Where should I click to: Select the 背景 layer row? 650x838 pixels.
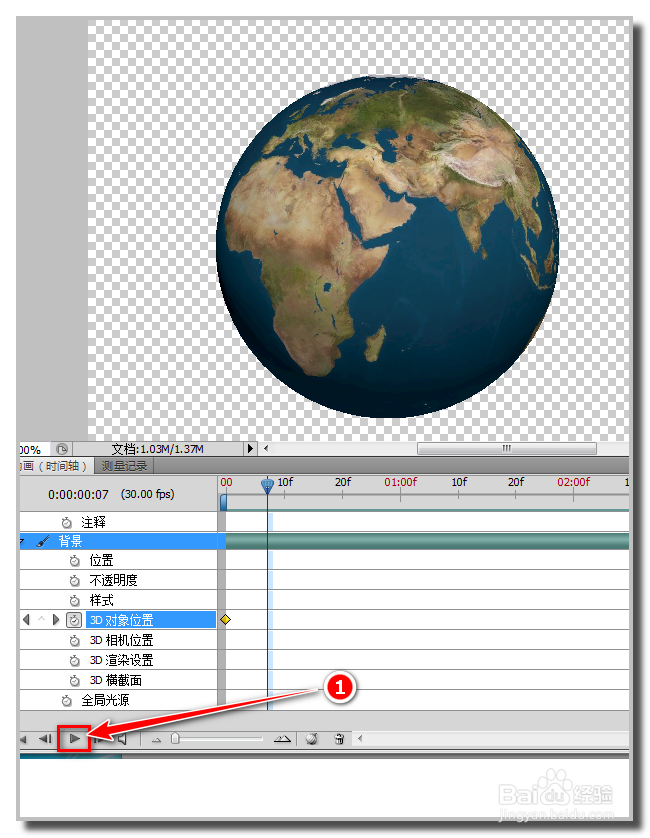(x=118, y=541)
